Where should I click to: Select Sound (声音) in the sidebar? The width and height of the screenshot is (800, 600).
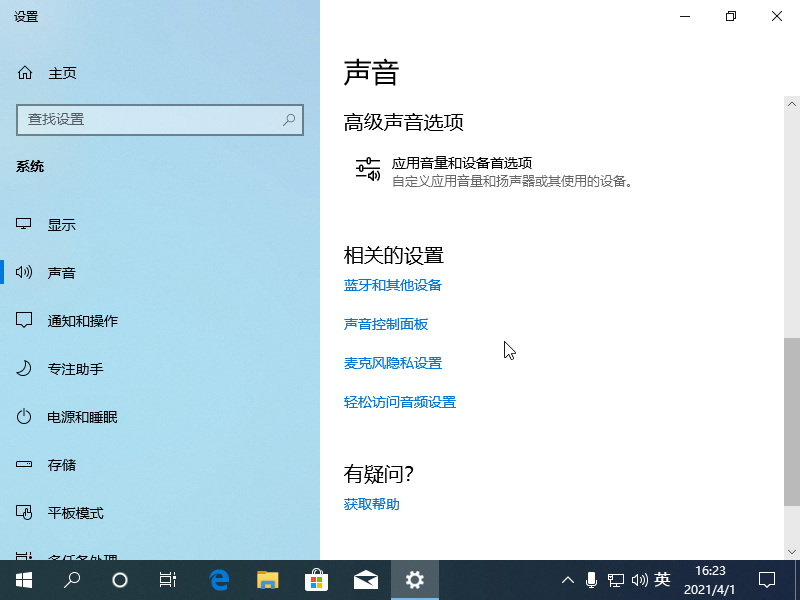click(61, 273)
